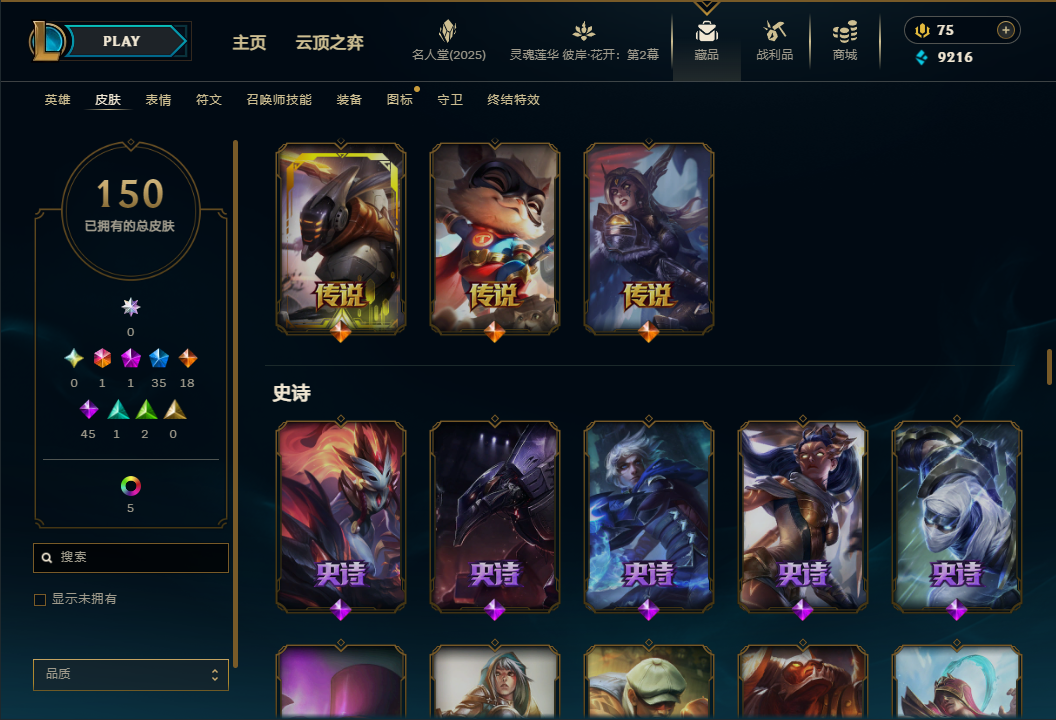Click the 名人堂(2025) crystal icon
The image size is (1056, 720).
point(448,31)
